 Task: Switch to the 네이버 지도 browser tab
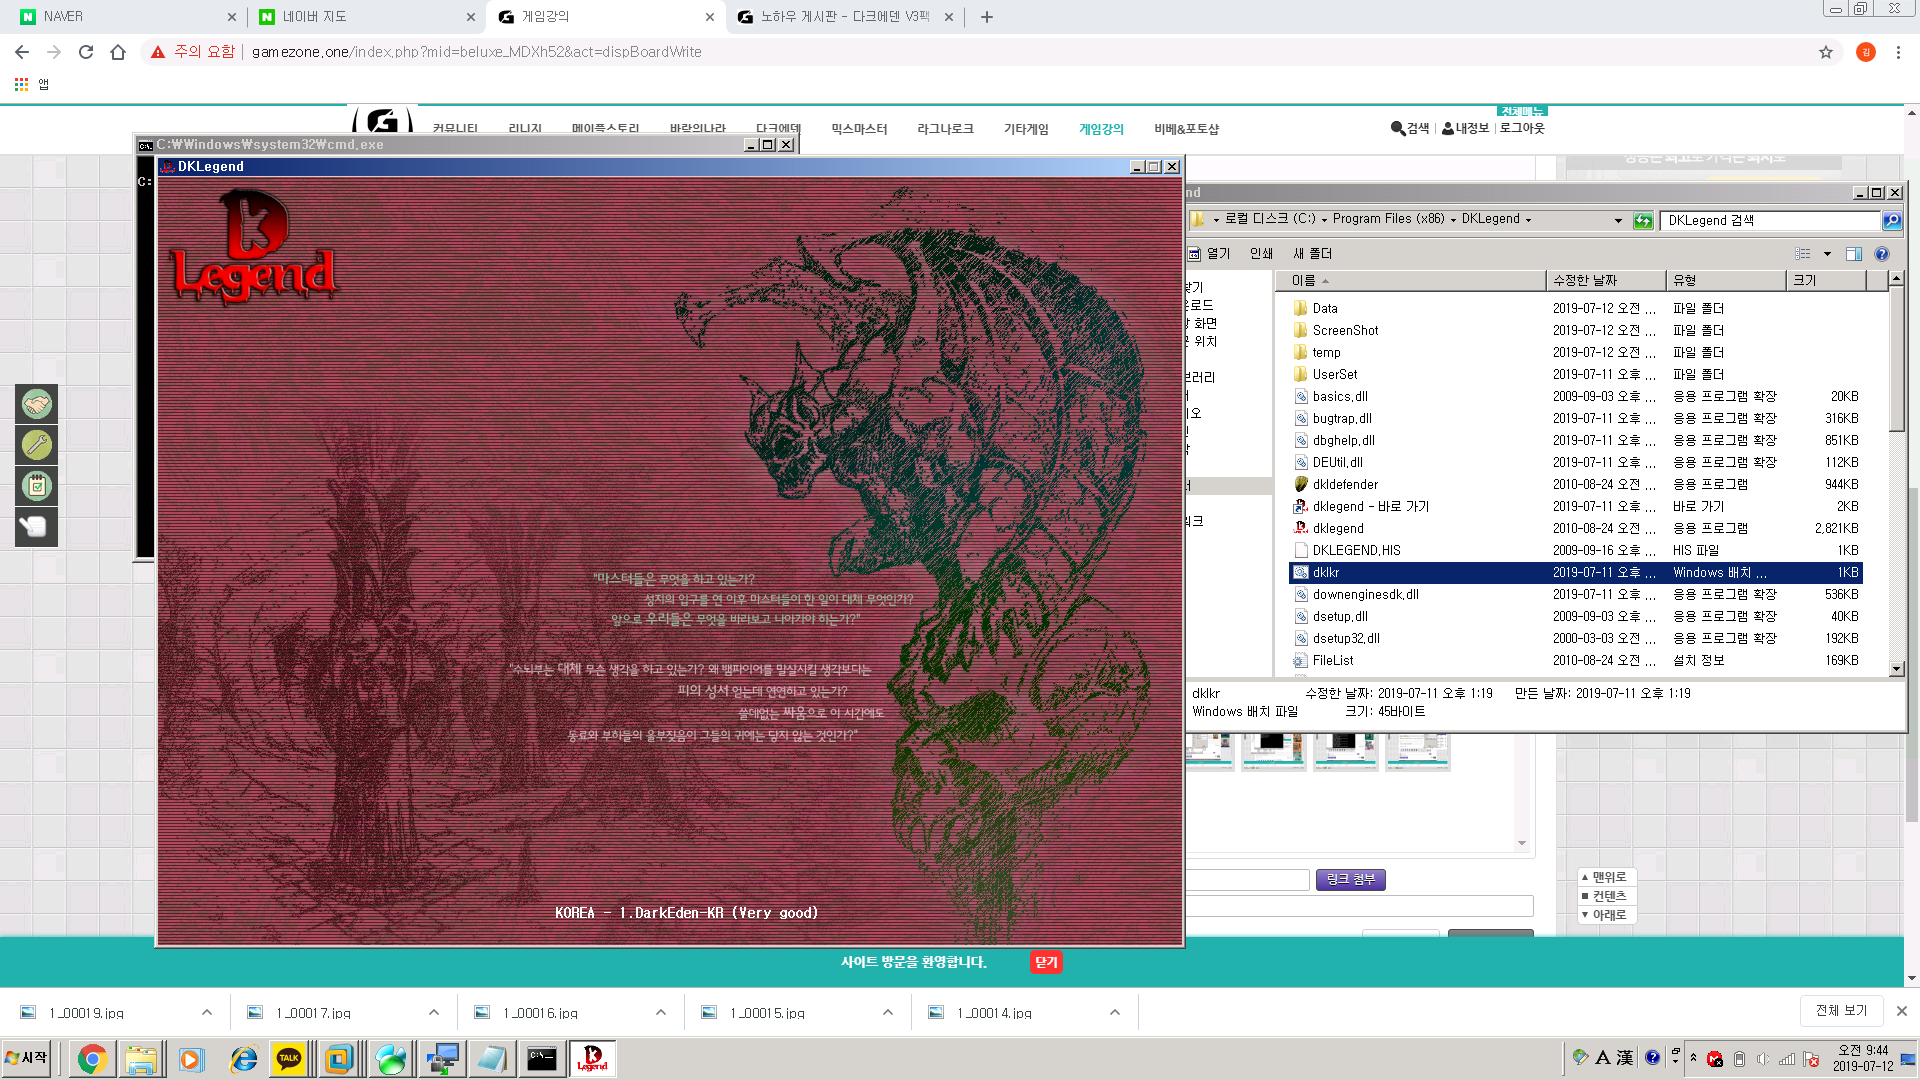[x=365, y=17]
